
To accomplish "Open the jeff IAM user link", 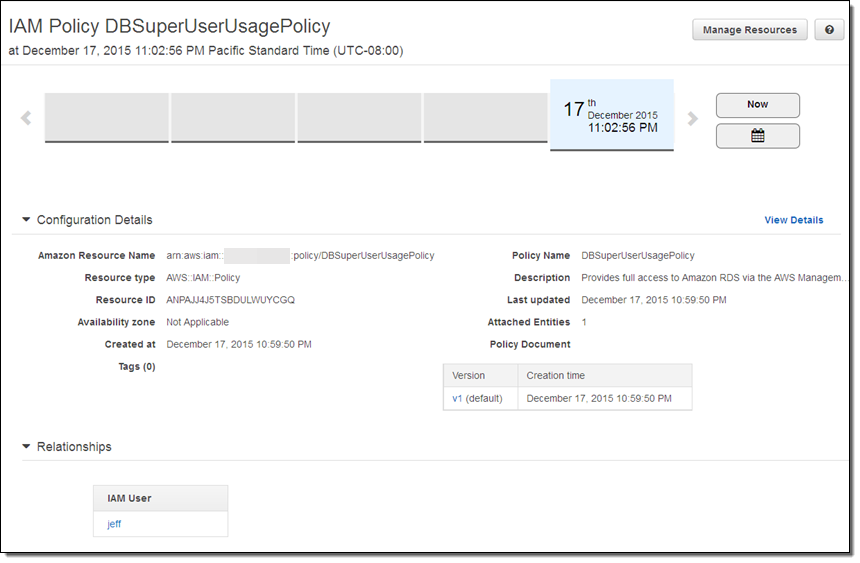I will pyautogui.click(x=114, y=524).
